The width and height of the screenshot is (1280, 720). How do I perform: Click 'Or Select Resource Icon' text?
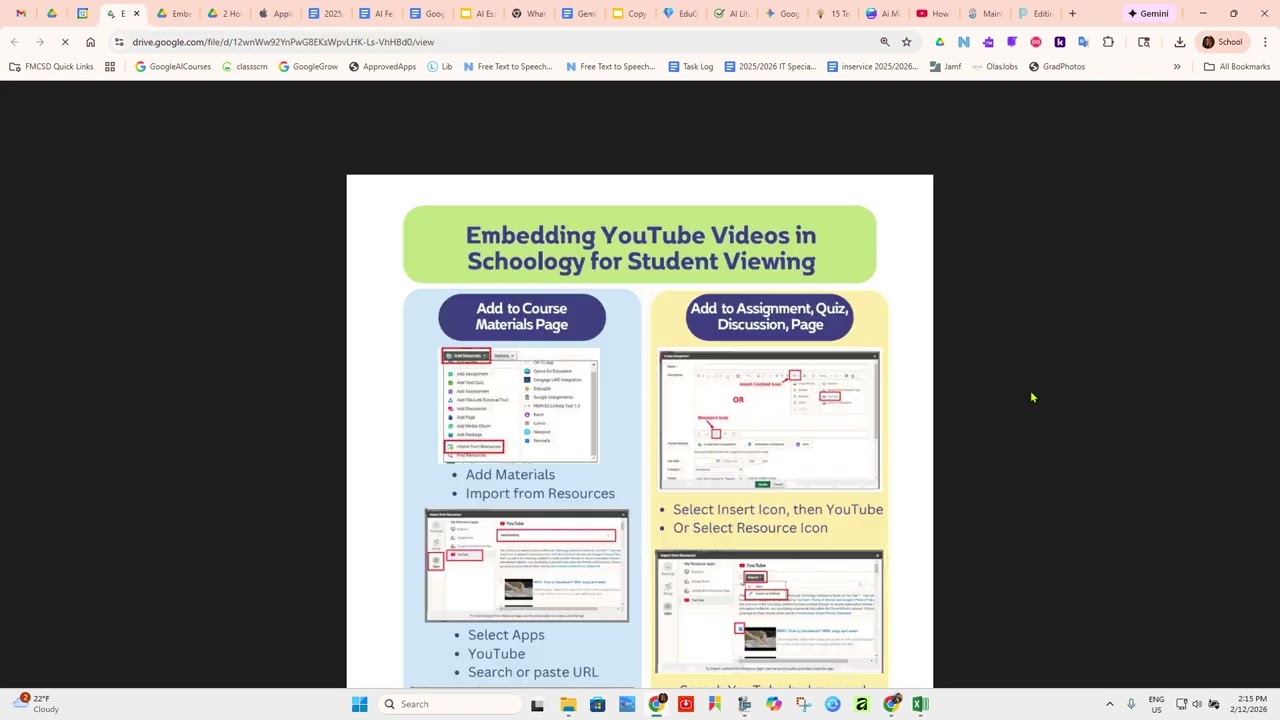pos(750,528)
